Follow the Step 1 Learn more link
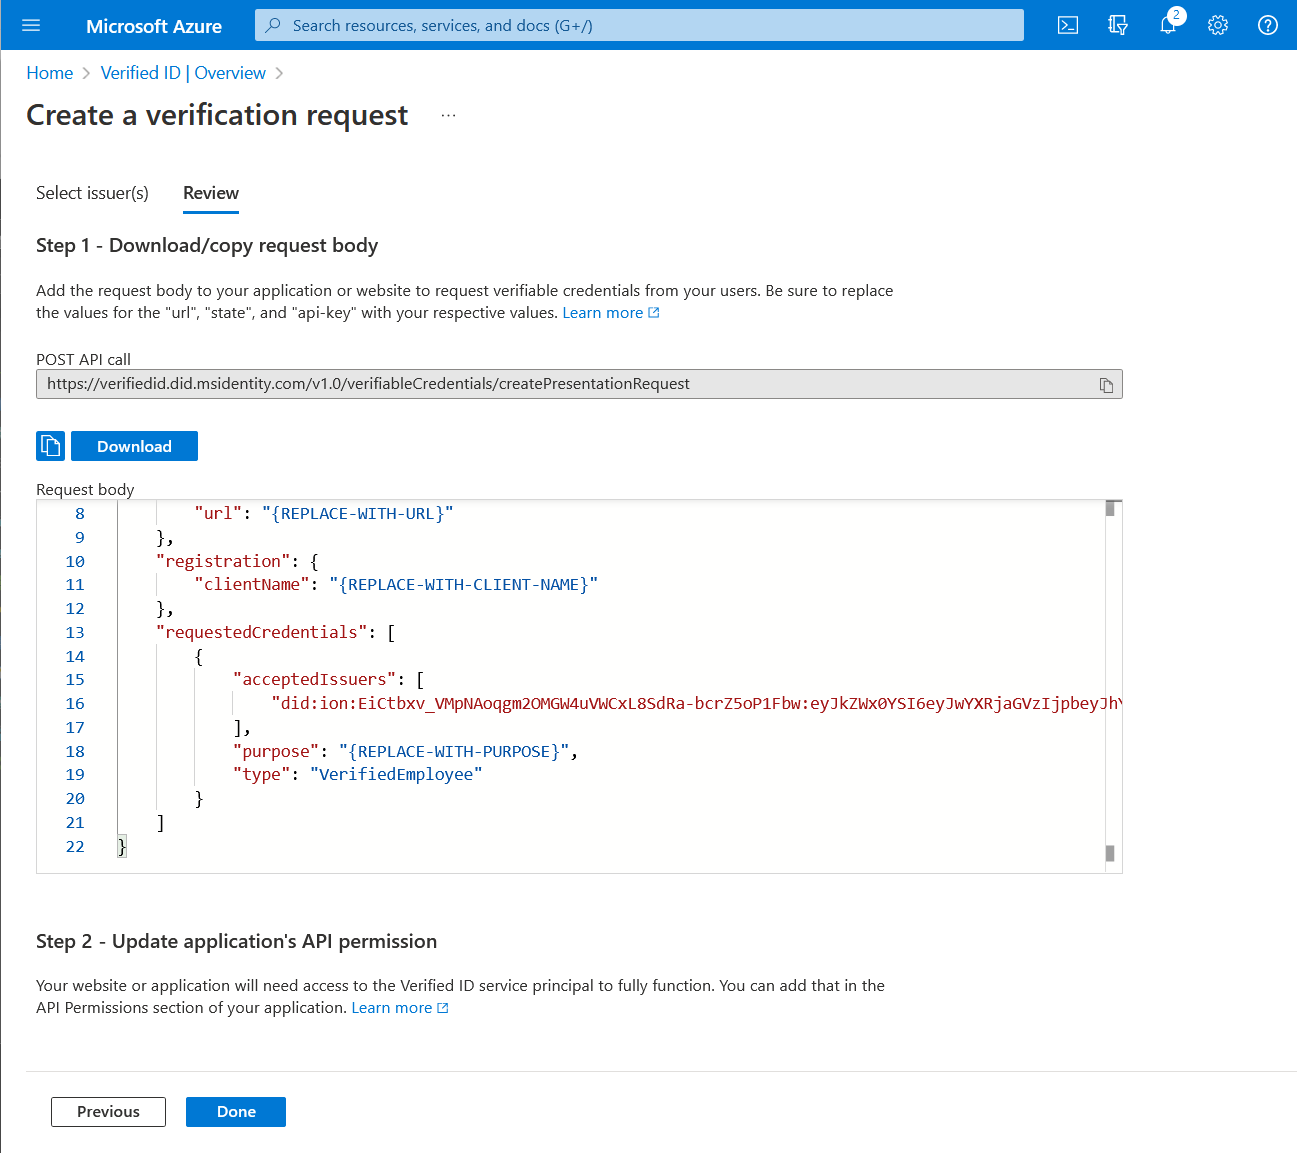 pos(611,313)
